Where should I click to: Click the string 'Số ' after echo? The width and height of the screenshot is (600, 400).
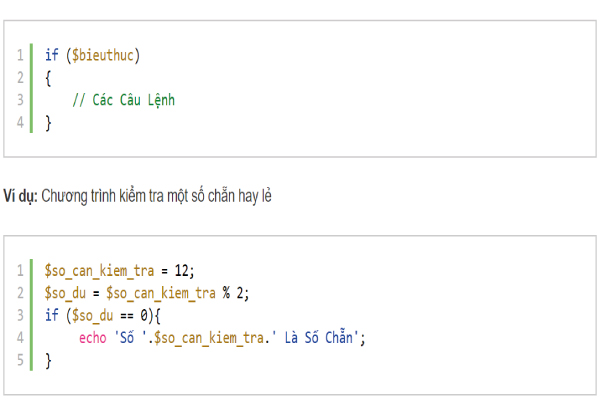[x=130, y=339]
